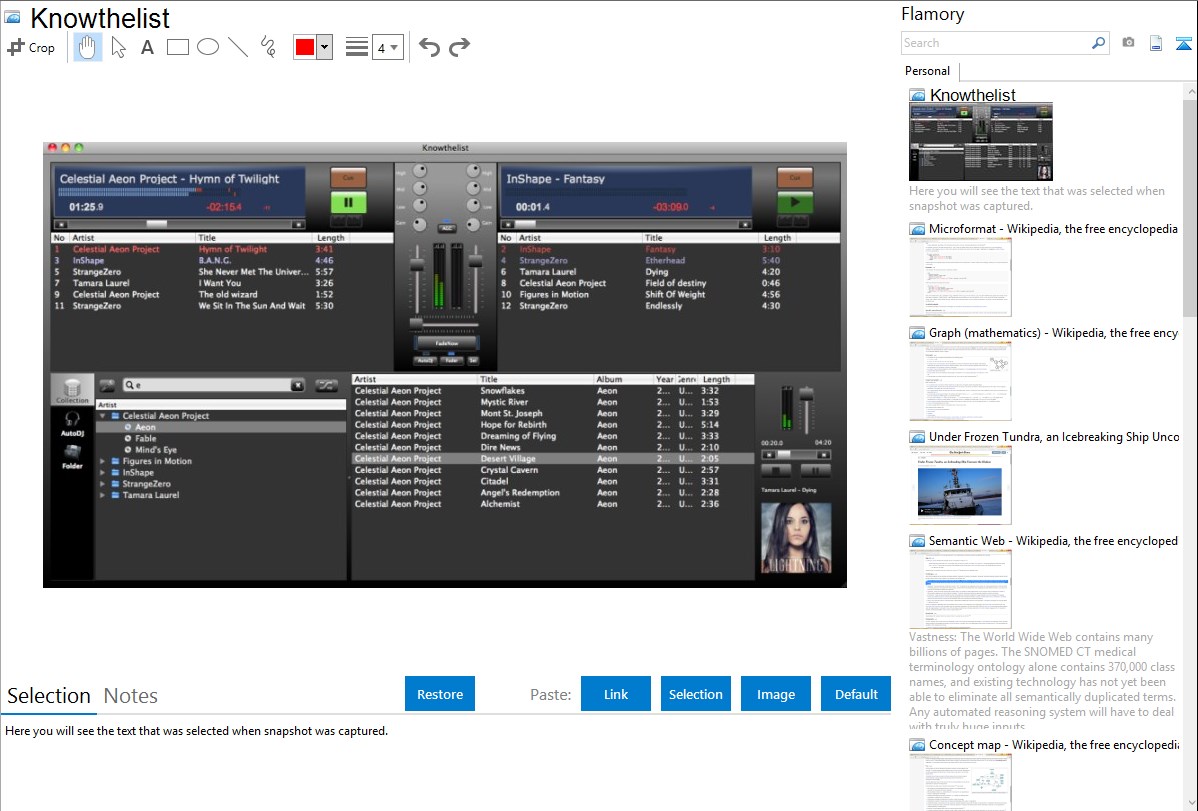The height and width of the screenshot is (811, 1198).
Task: Click the Tamara Laurel album cover art
Action: pos(796,538)
